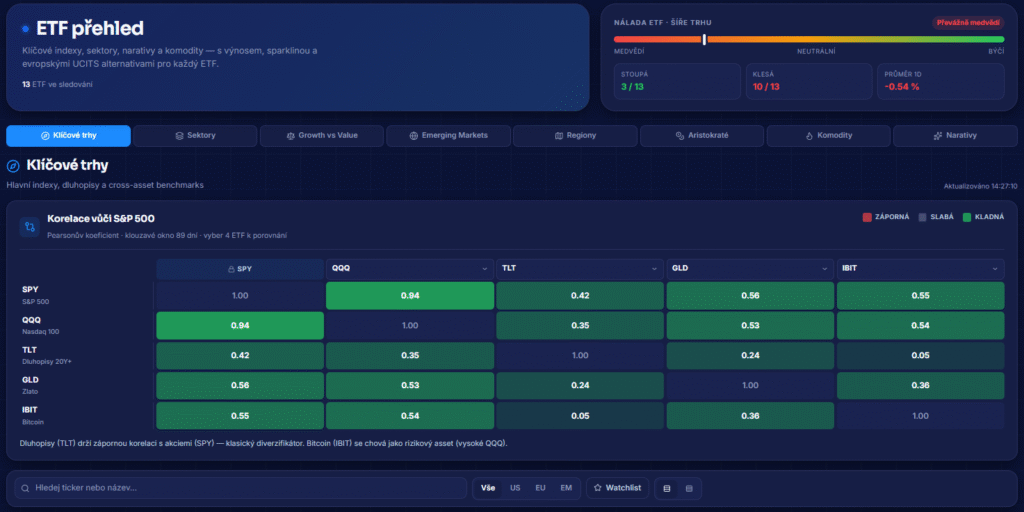Open the Growth vs Value tab
1024x512 pixels.
[x=322, y=136]
